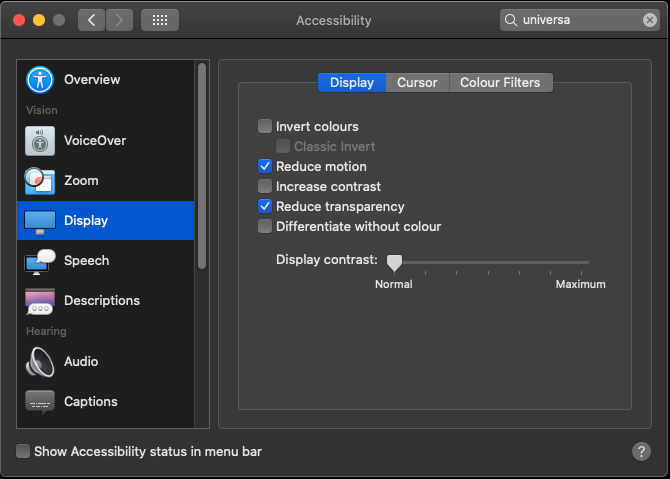Click the Zoom label in sidebar
The width and height of the screenshot is (670, 479).
point(81,181)
